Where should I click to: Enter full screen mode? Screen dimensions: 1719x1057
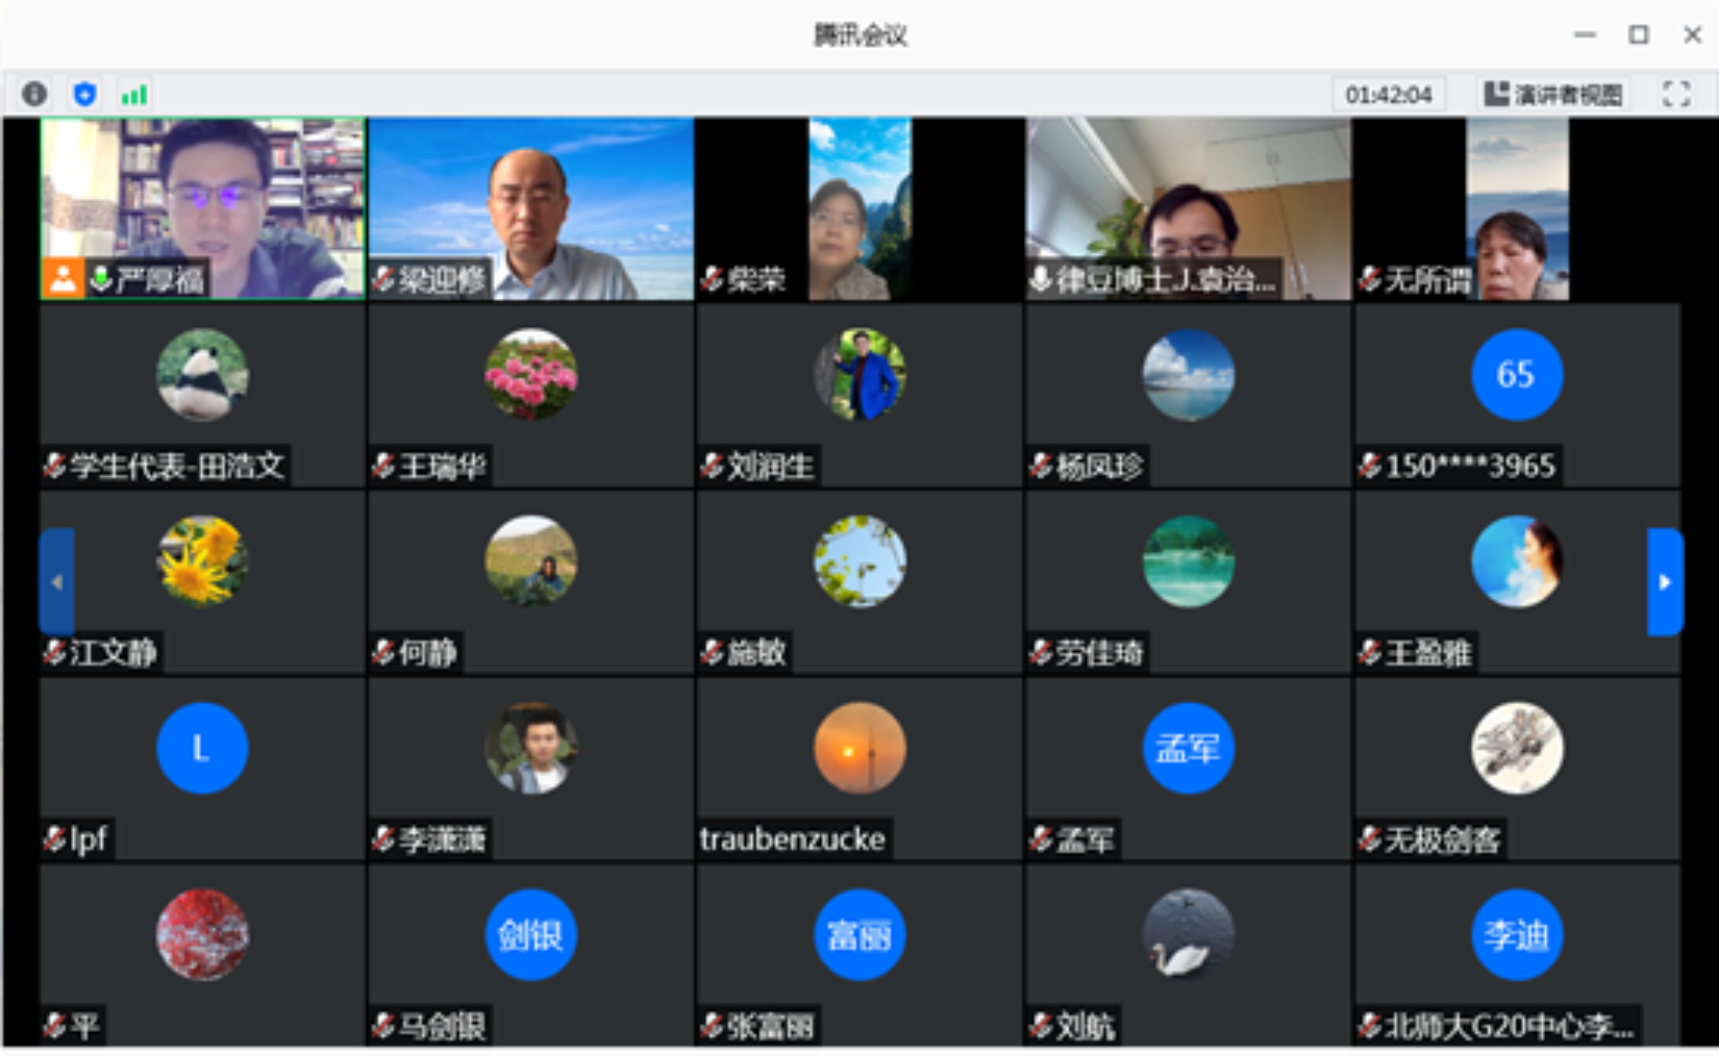click(x=1676, y=94)
